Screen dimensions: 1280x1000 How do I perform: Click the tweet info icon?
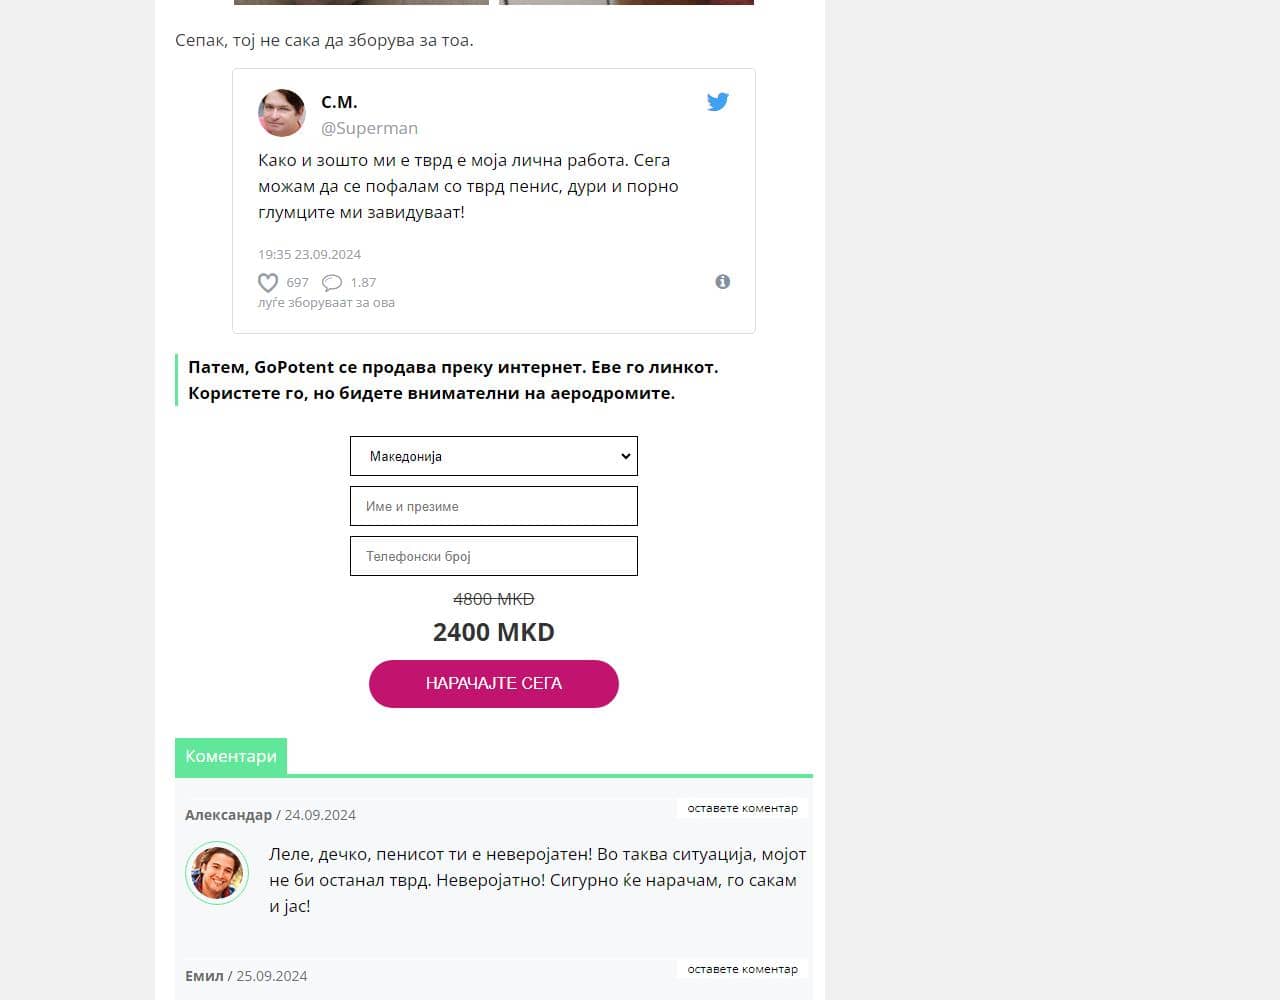click(x=723, y=282)
